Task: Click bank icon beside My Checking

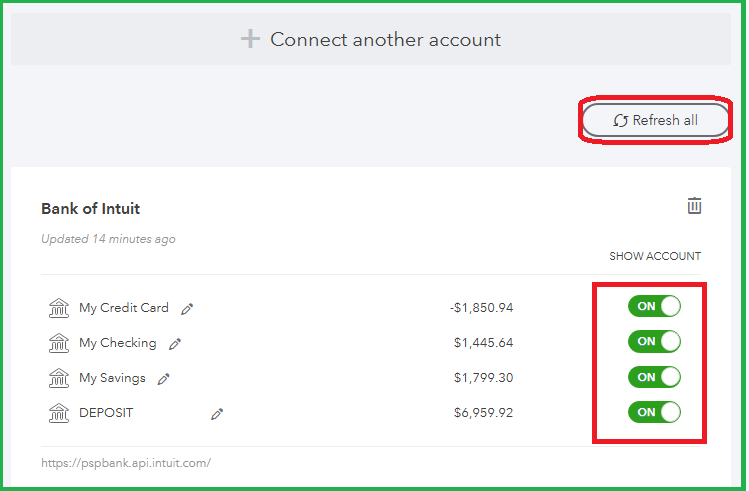Action: tap(59, 343)
